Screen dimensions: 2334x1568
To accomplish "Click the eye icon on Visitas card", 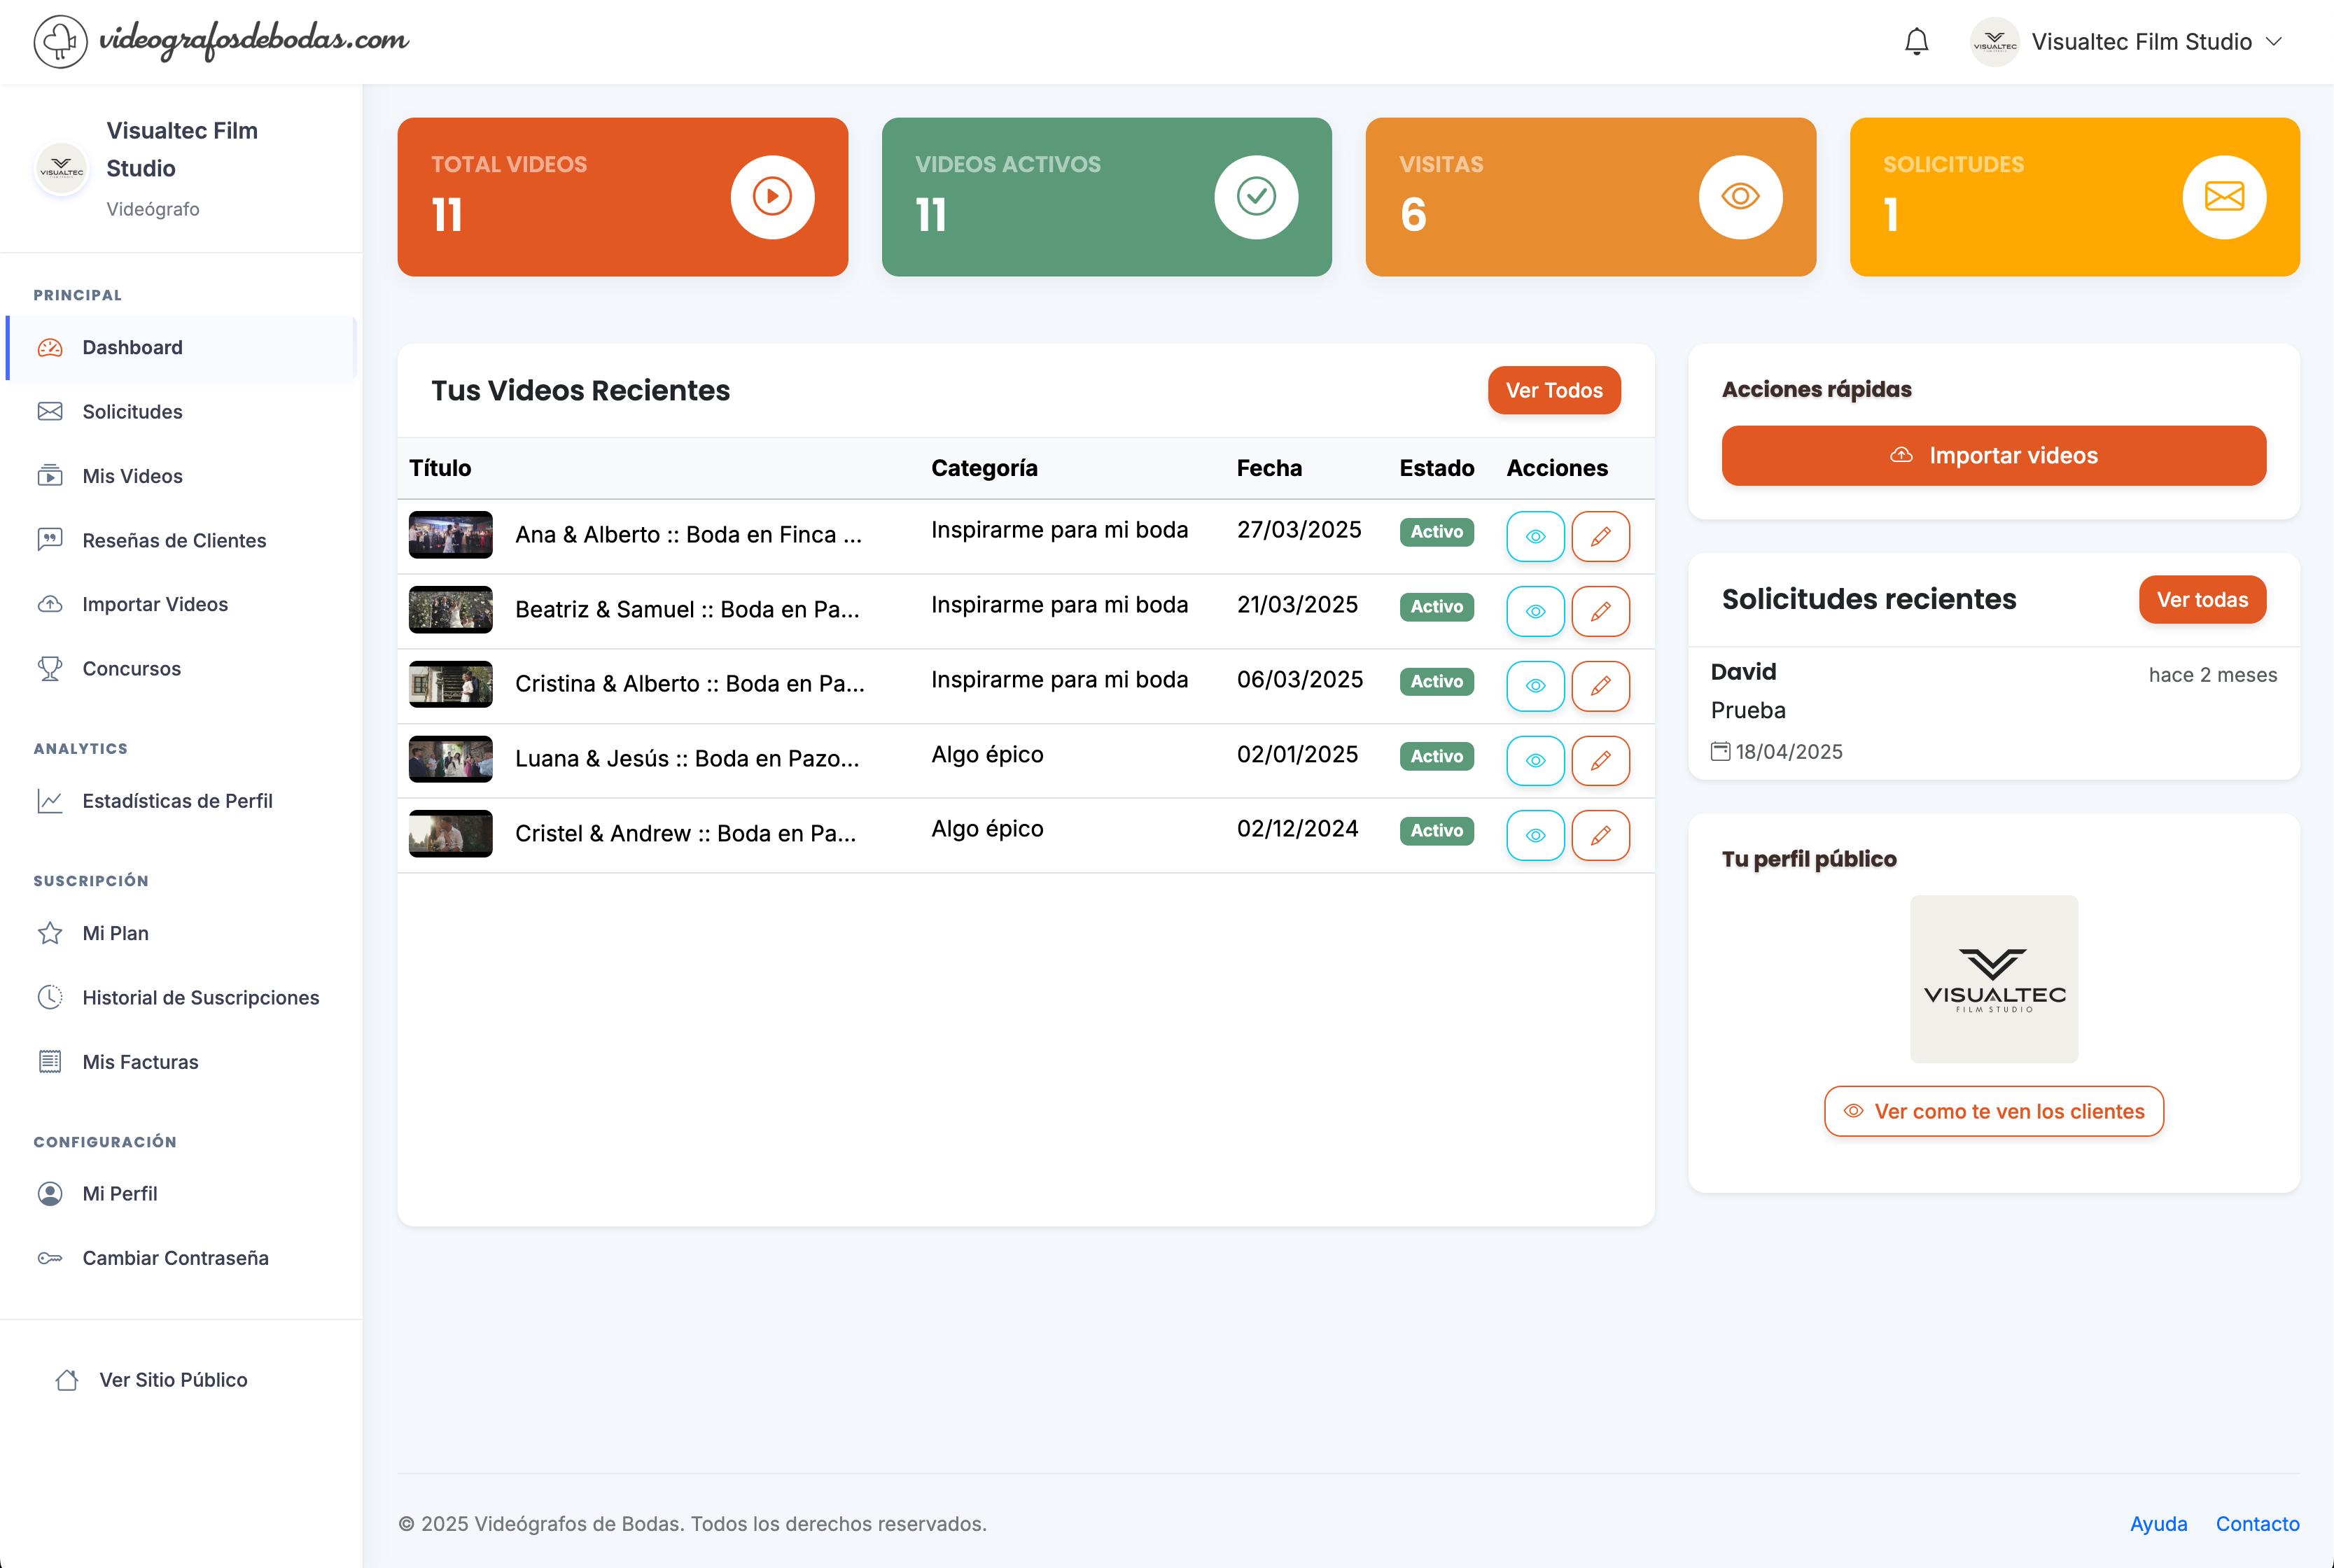I will (x=1739, y=196).
